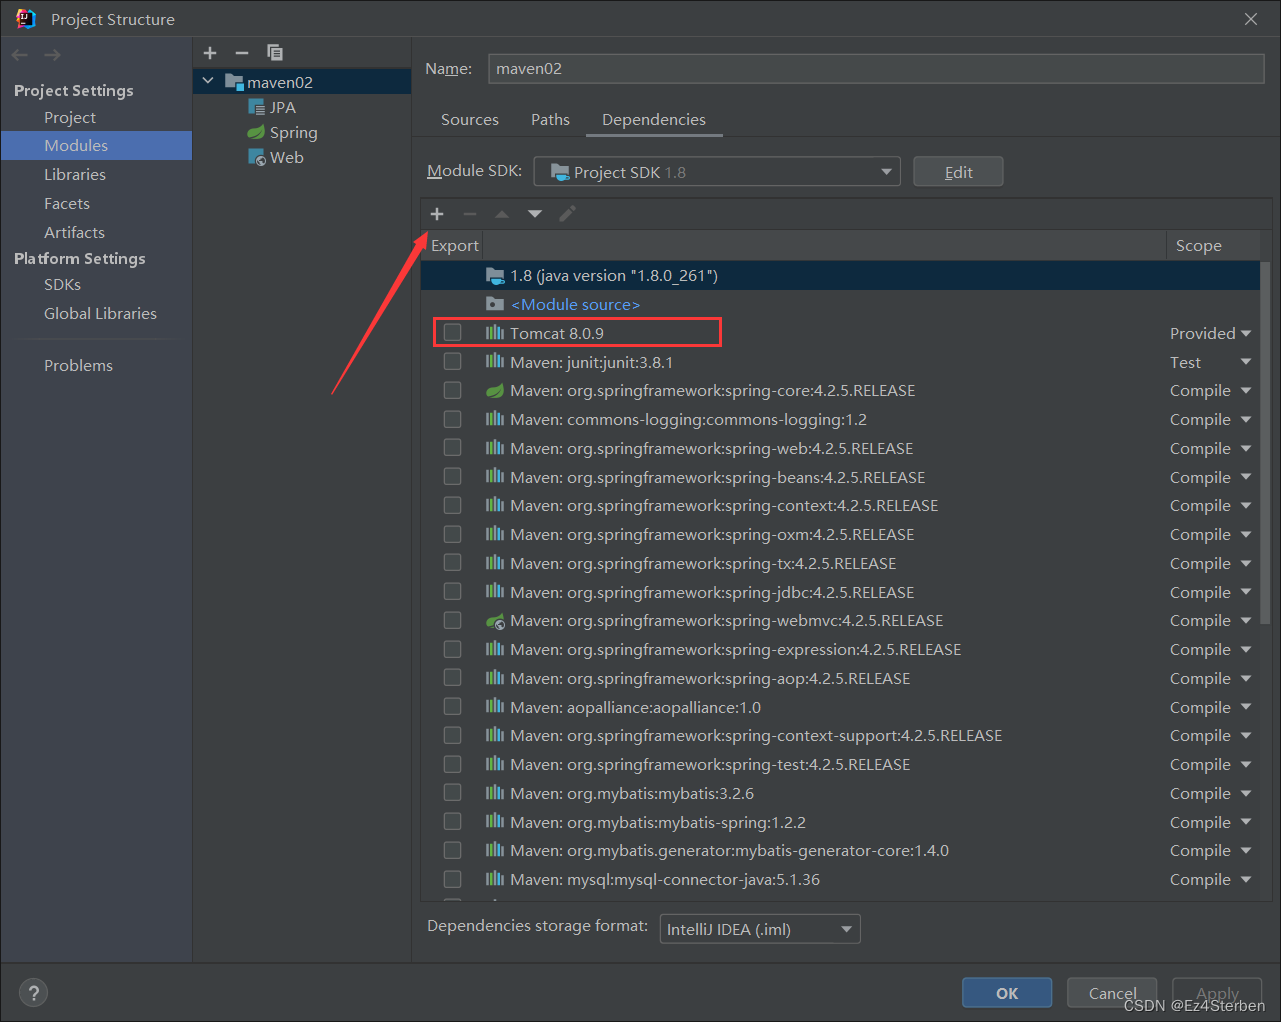
Task: Move dependency down with the down arrow
Action: point(535,214)
